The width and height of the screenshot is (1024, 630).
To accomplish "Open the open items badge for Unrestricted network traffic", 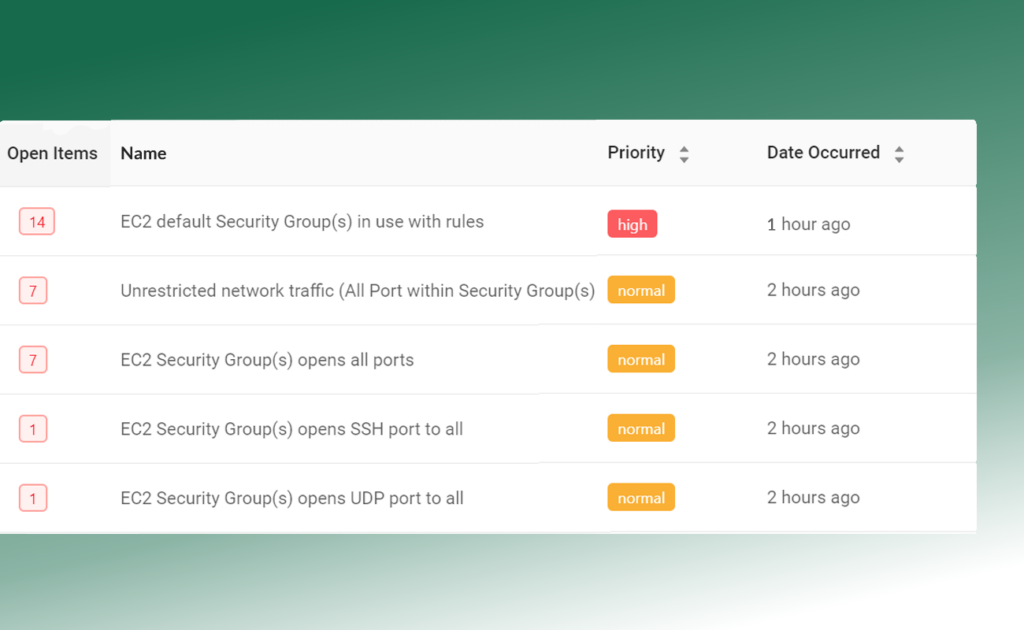I will pyautogui.click(x=33, y=291).
